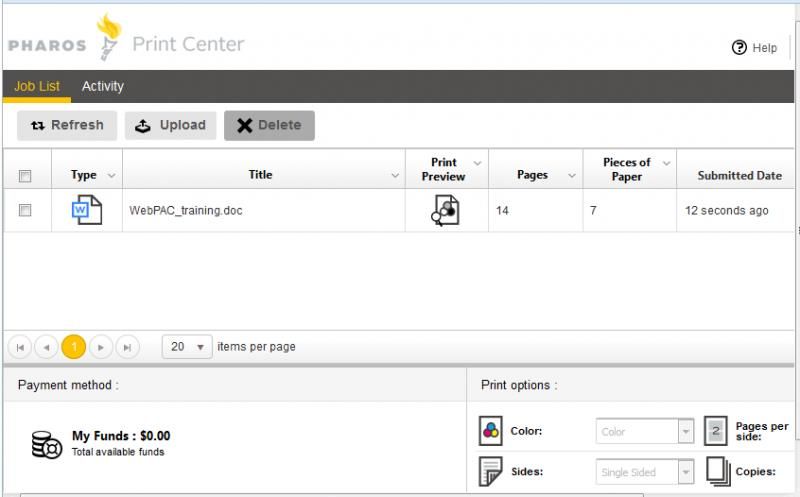Screen dimensions: 800x497
Task: Click the Color print option icon
Action: pyautogui.click(x=491, y=431)
